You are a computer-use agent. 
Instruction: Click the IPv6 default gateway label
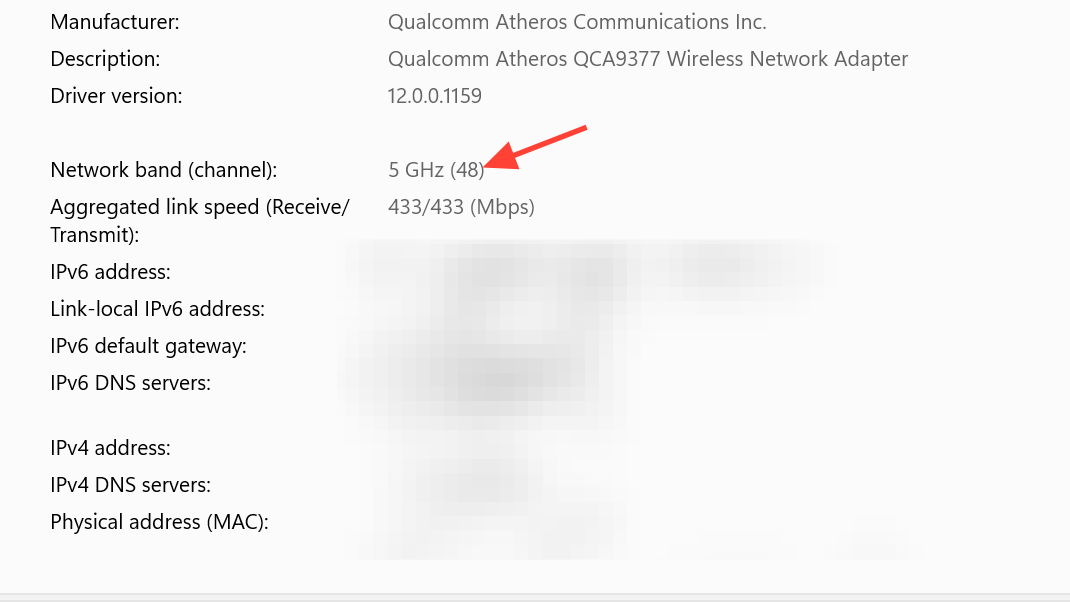148,346
